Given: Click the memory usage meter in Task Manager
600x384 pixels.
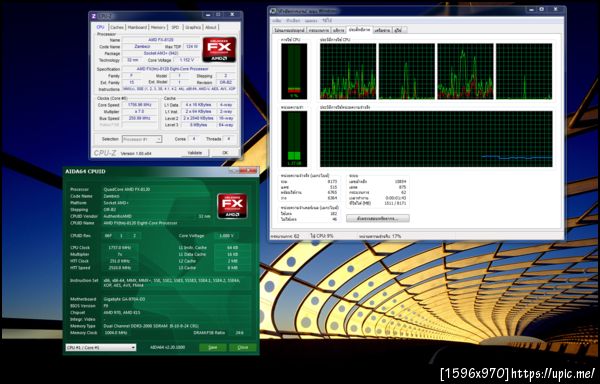Looking at the screenshot, I should pos(294,139).
